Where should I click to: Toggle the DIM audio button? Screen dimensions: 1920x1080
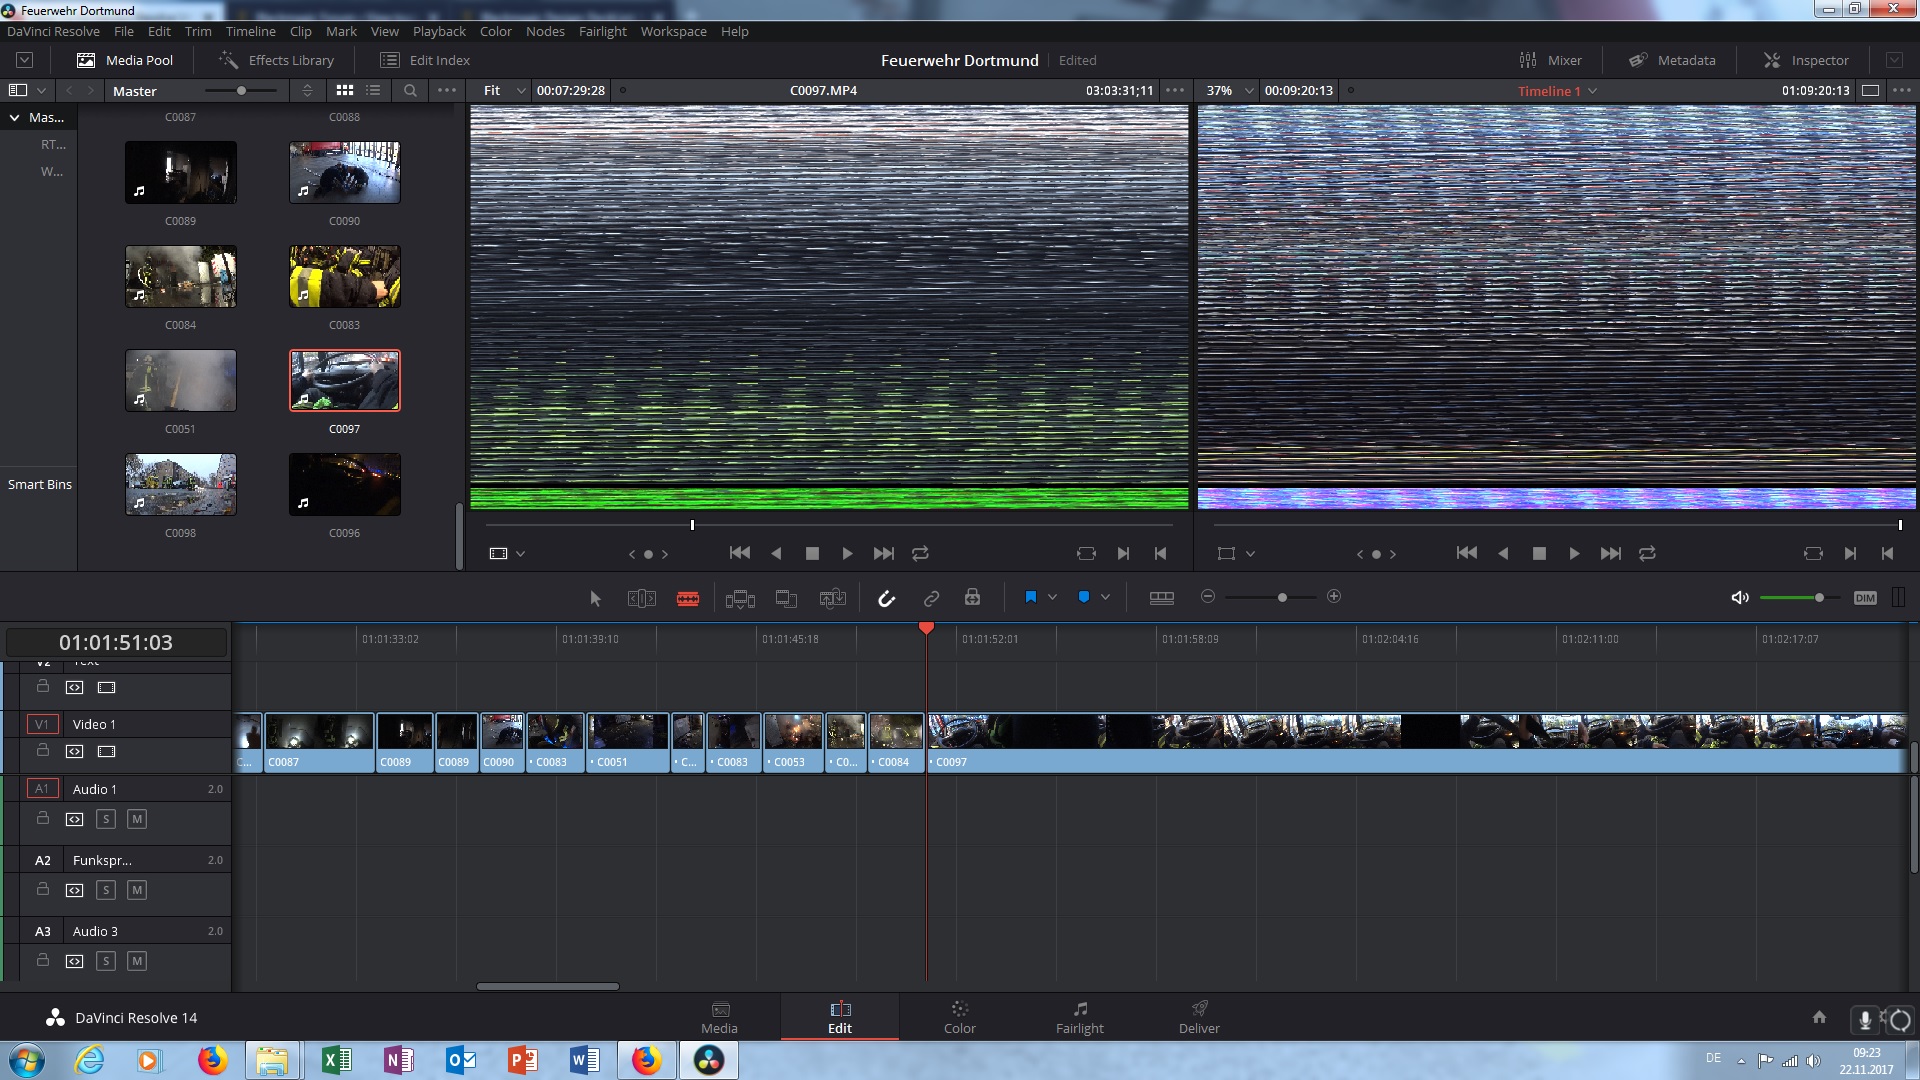click(1865, 598)
